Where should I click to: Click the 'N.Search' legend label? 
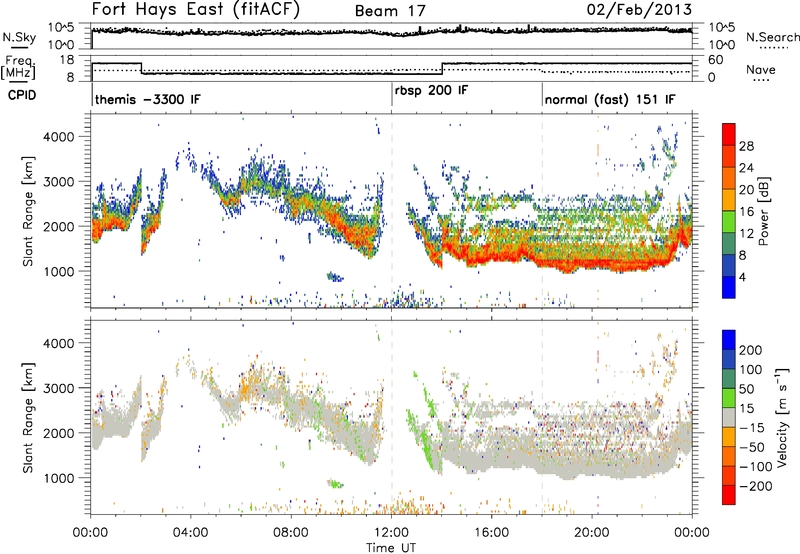772,37
